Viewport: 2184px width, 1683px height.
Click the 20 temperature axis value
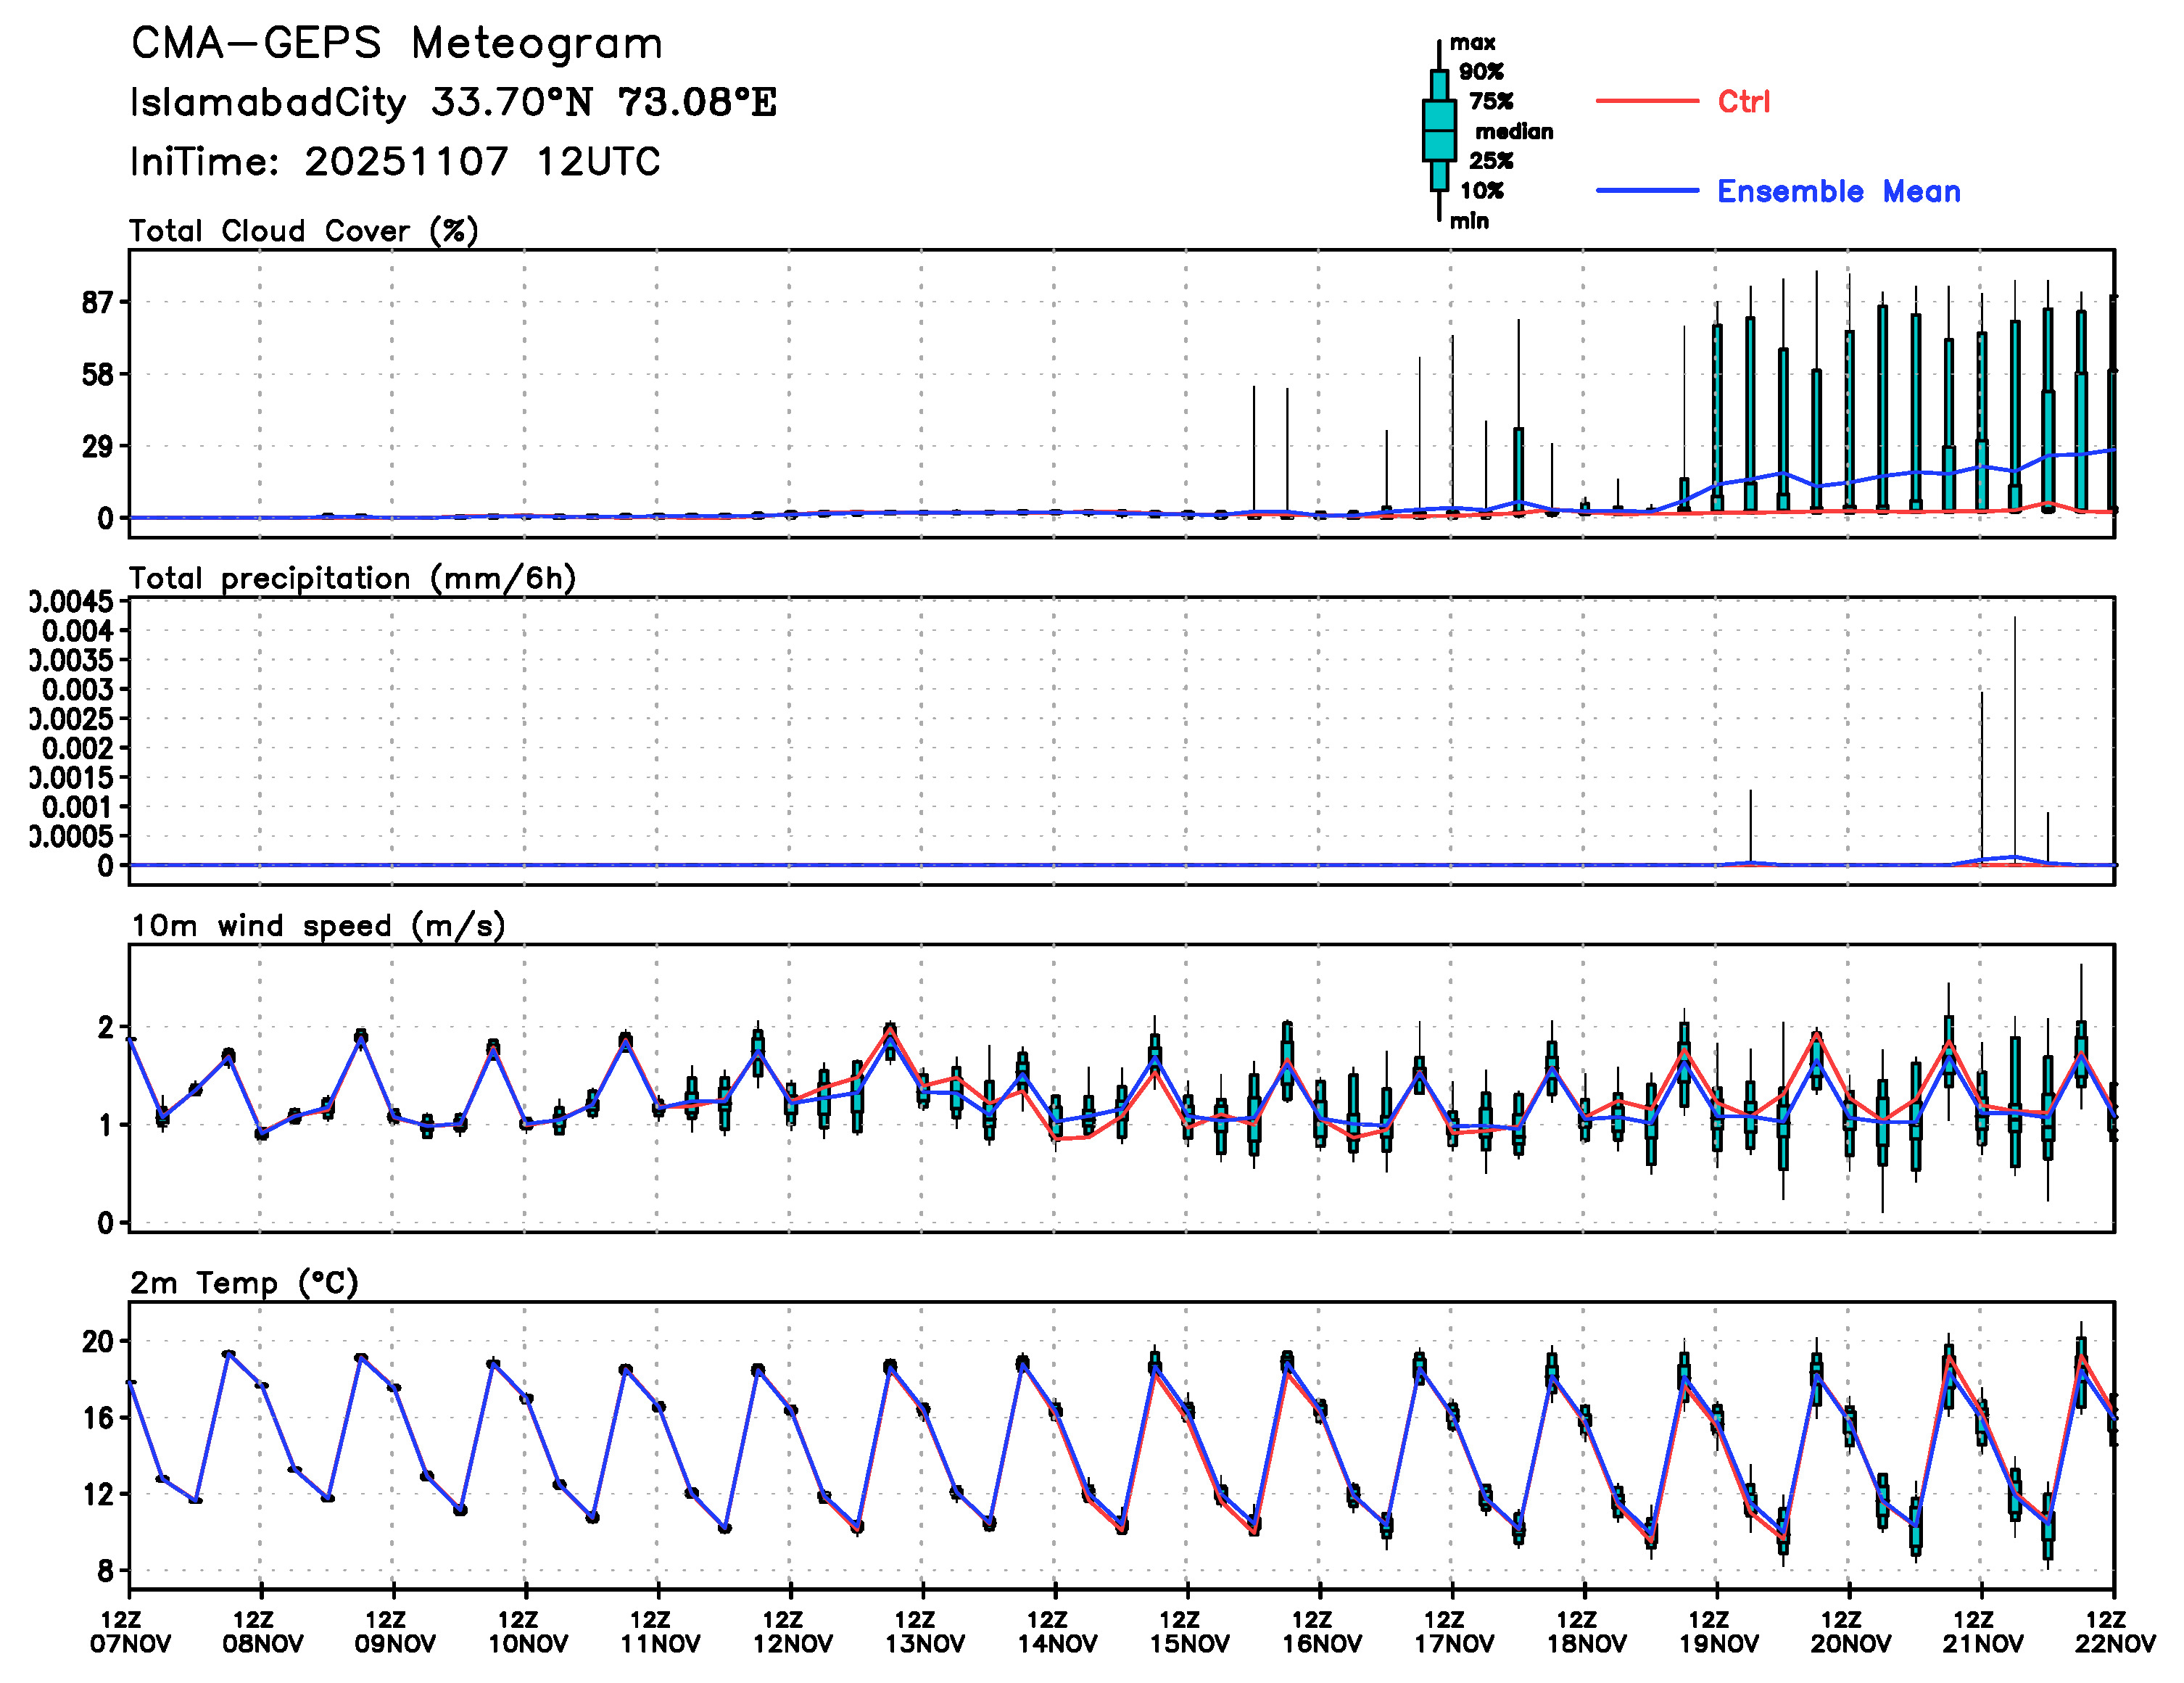pyautogui.click(x=98, y=1341)
